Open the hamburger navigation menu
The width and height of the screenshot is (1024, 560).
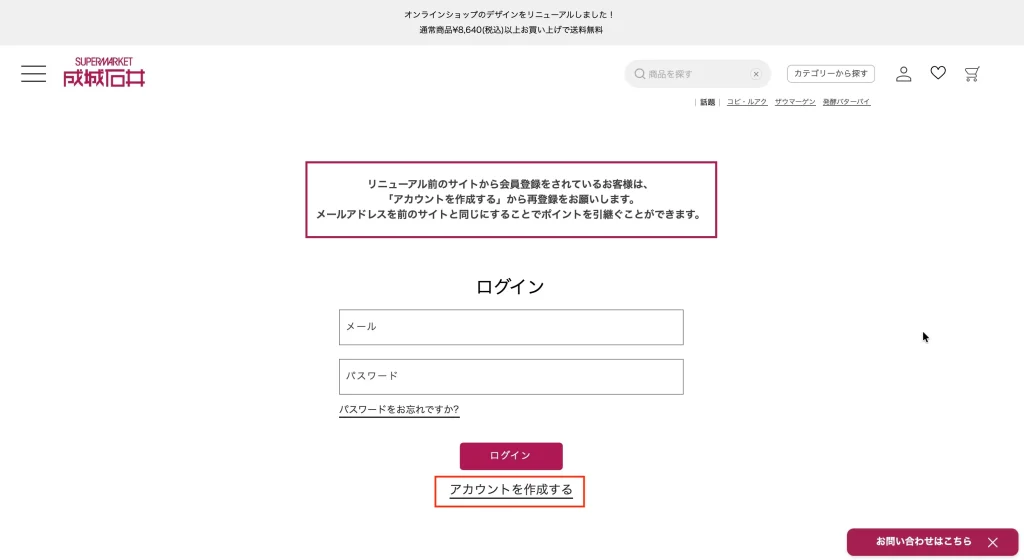[33, 74]
